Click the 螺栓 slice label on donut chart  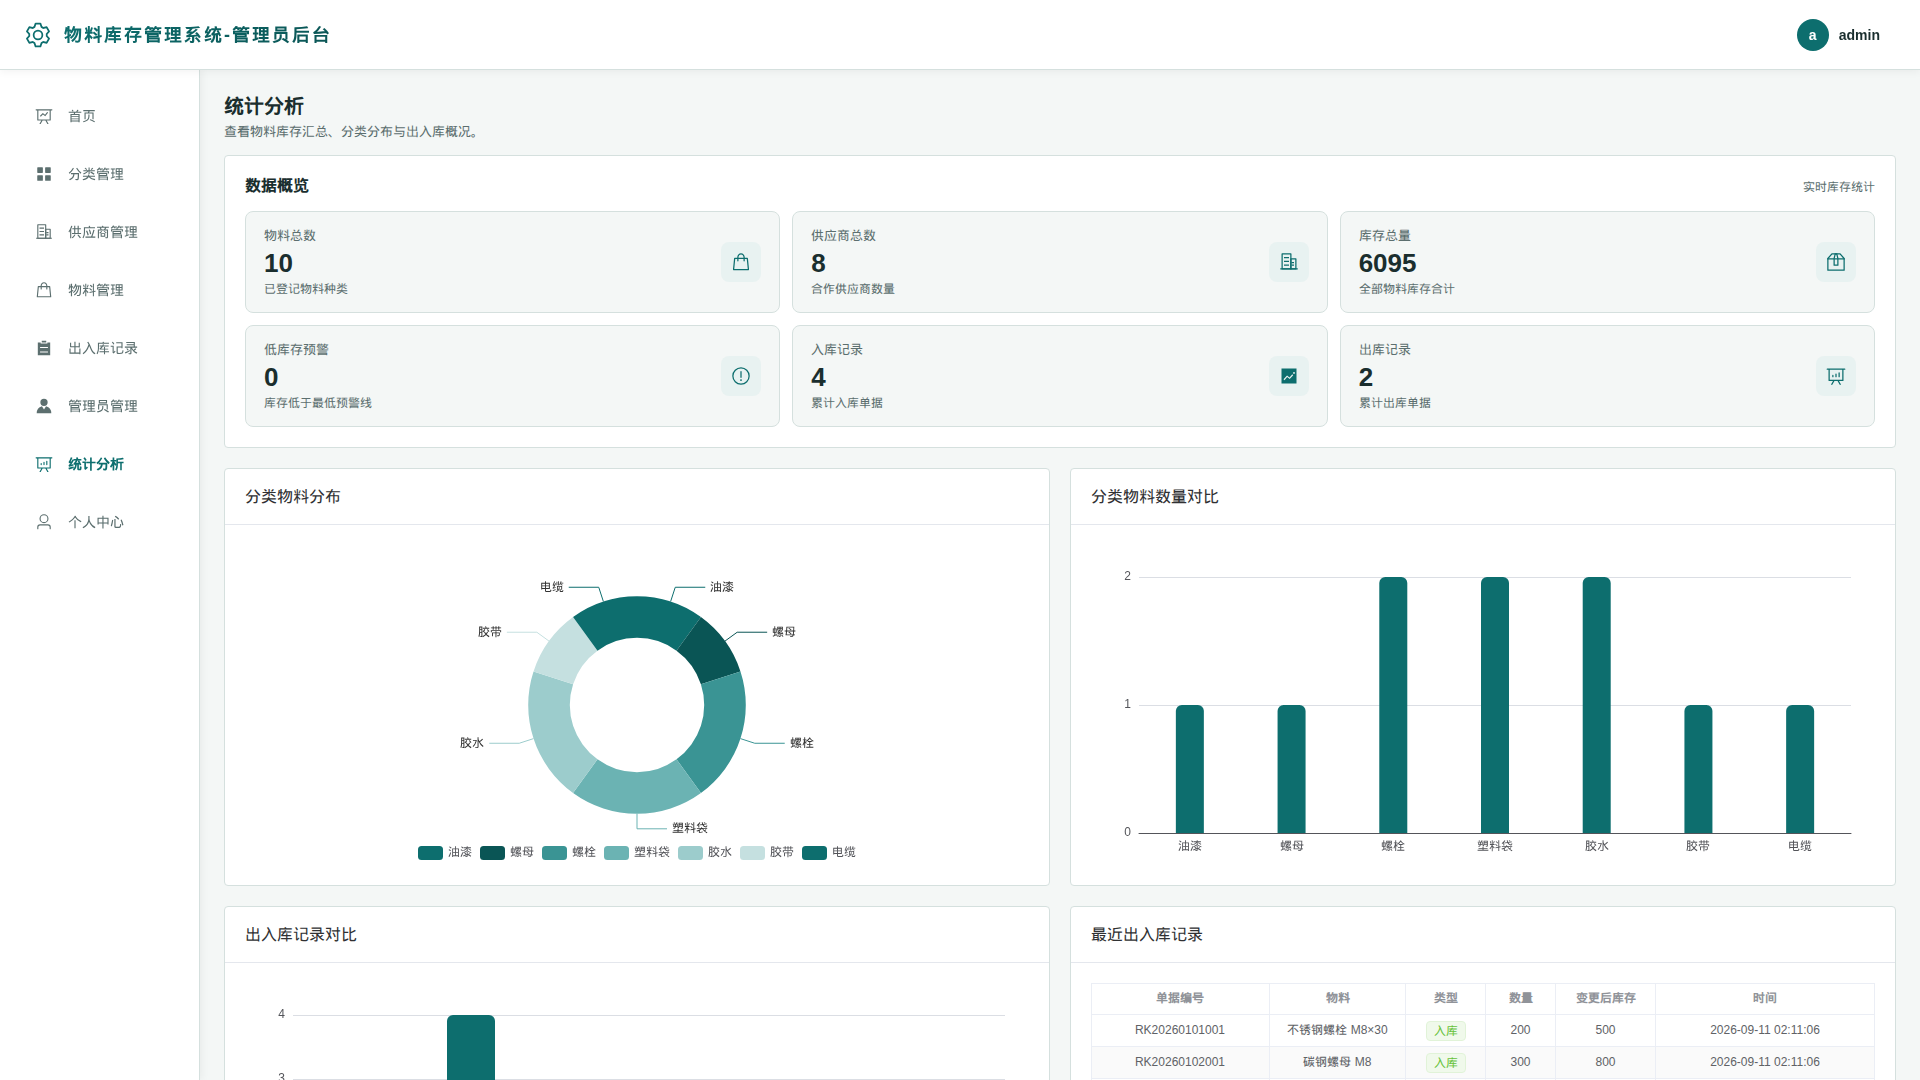(802, 743)
